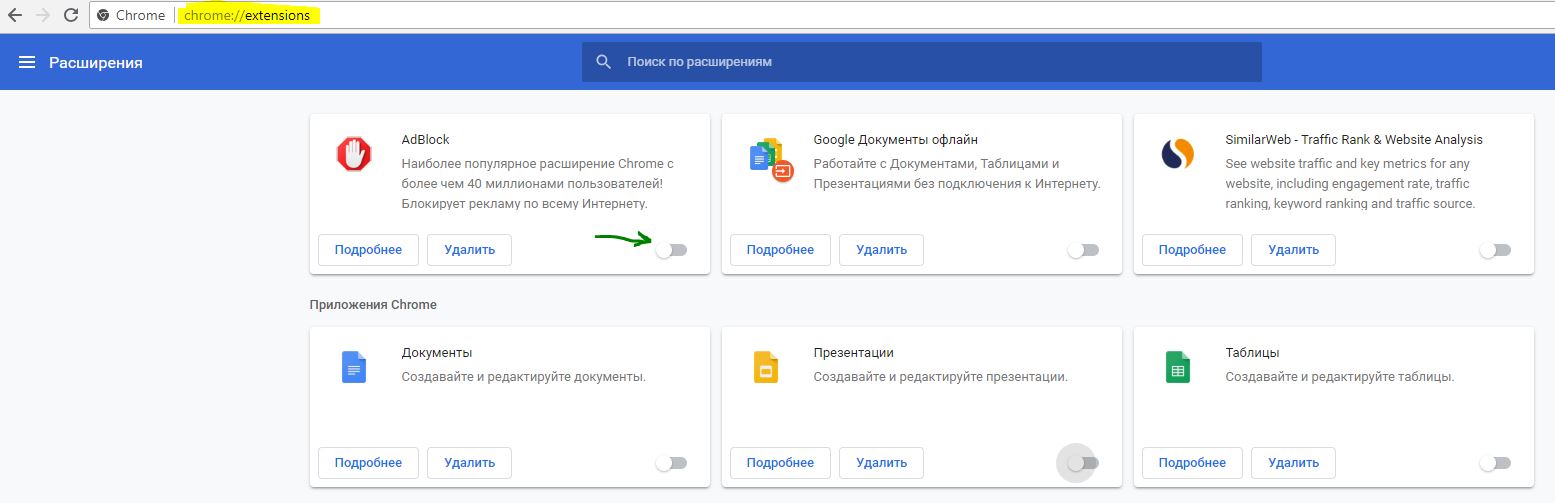This screenshot has width=1555, height=503.
Task: Click the green Таблицы app icon
Action: point(1178,367)
